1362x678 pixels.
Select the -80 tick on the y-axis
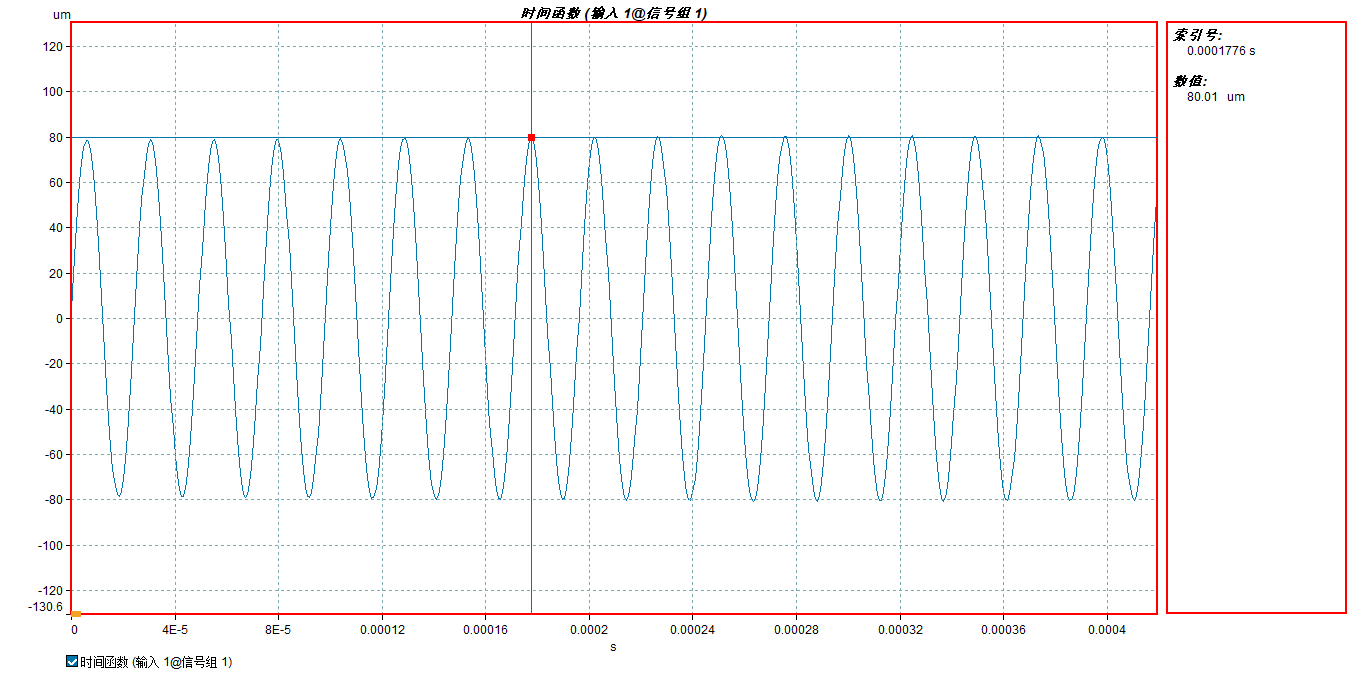[x=52, y=500]
